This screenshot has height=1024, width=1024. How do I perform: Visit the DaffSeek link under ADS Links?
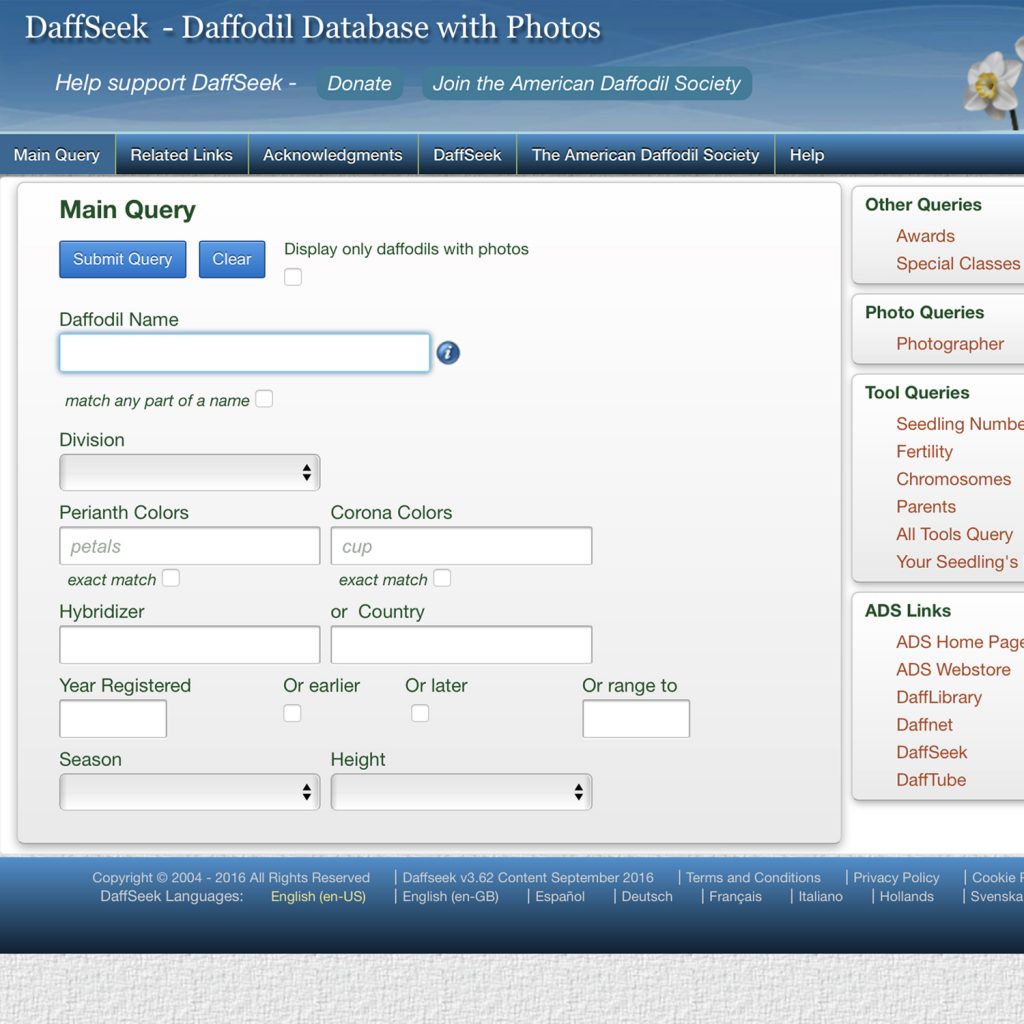[931, 752]
